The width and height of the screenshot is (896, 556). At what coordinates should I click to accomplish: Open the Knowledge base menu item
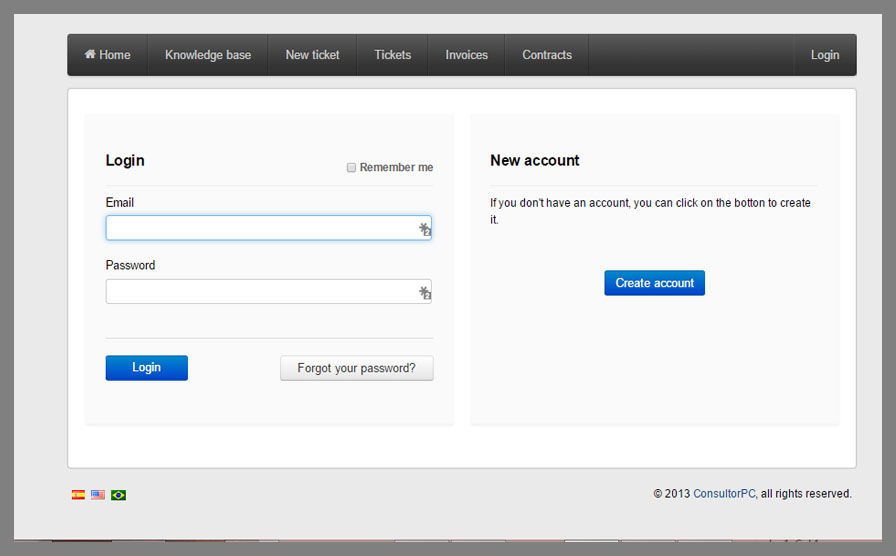pyautogui.click(x=208, y=55)
